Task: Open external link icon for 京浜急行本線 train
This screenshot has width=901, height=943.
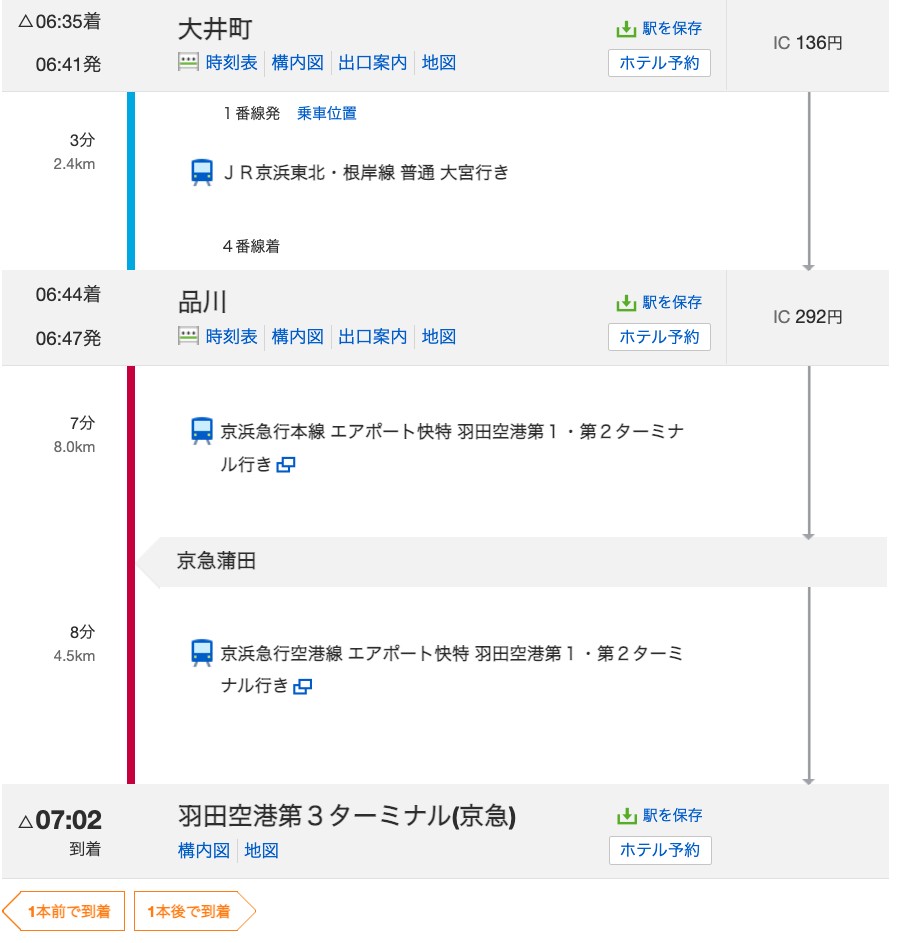Action: point(285,465)
